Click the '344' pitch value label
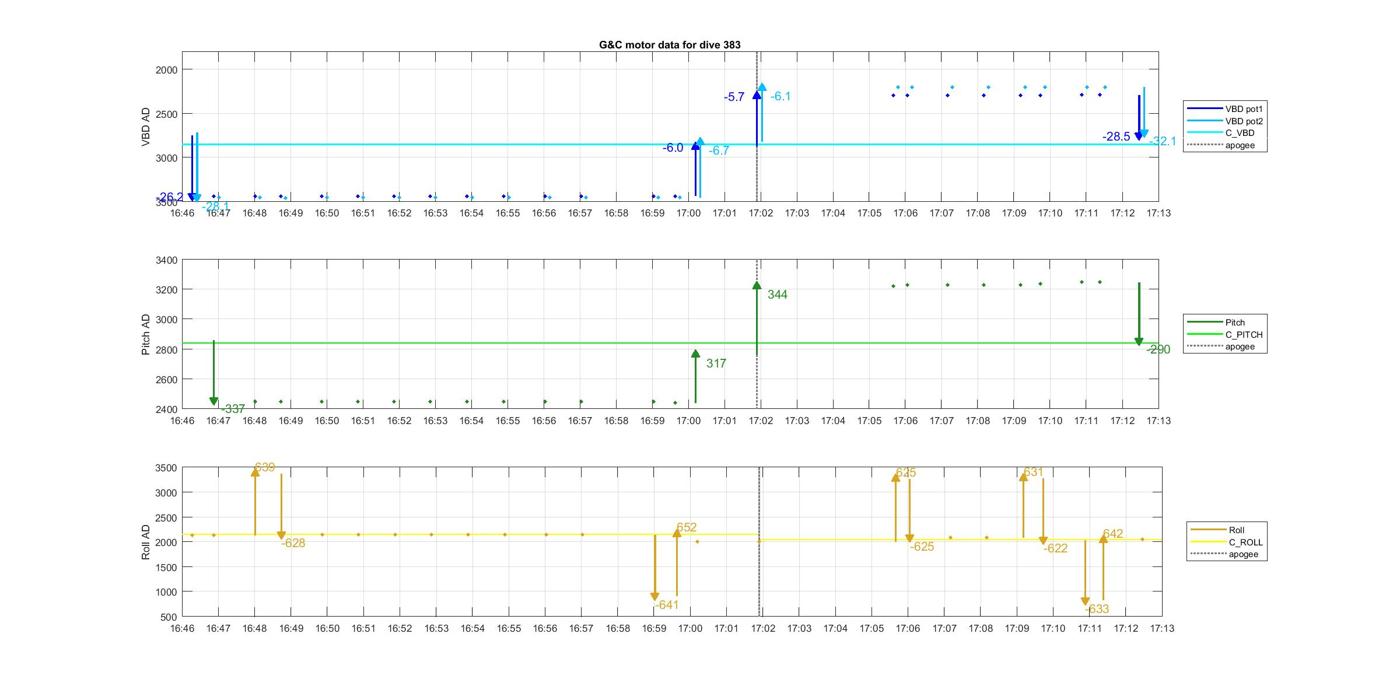 [777, 295]
